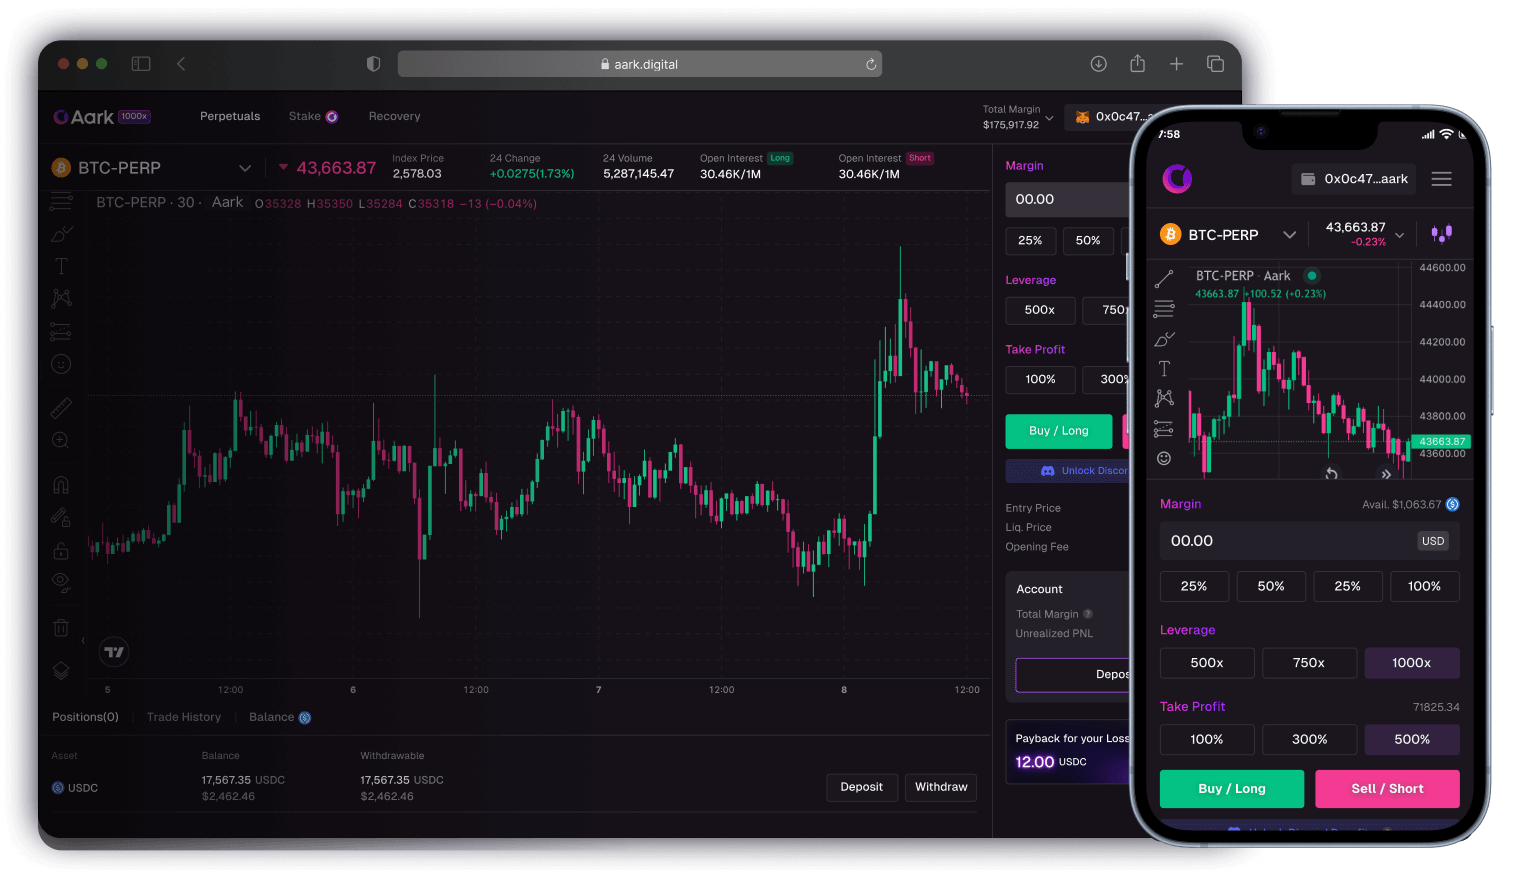
Task: Select text tool in desktop chart toolbar
Action: pyautogui.click(x=61, y=266)
